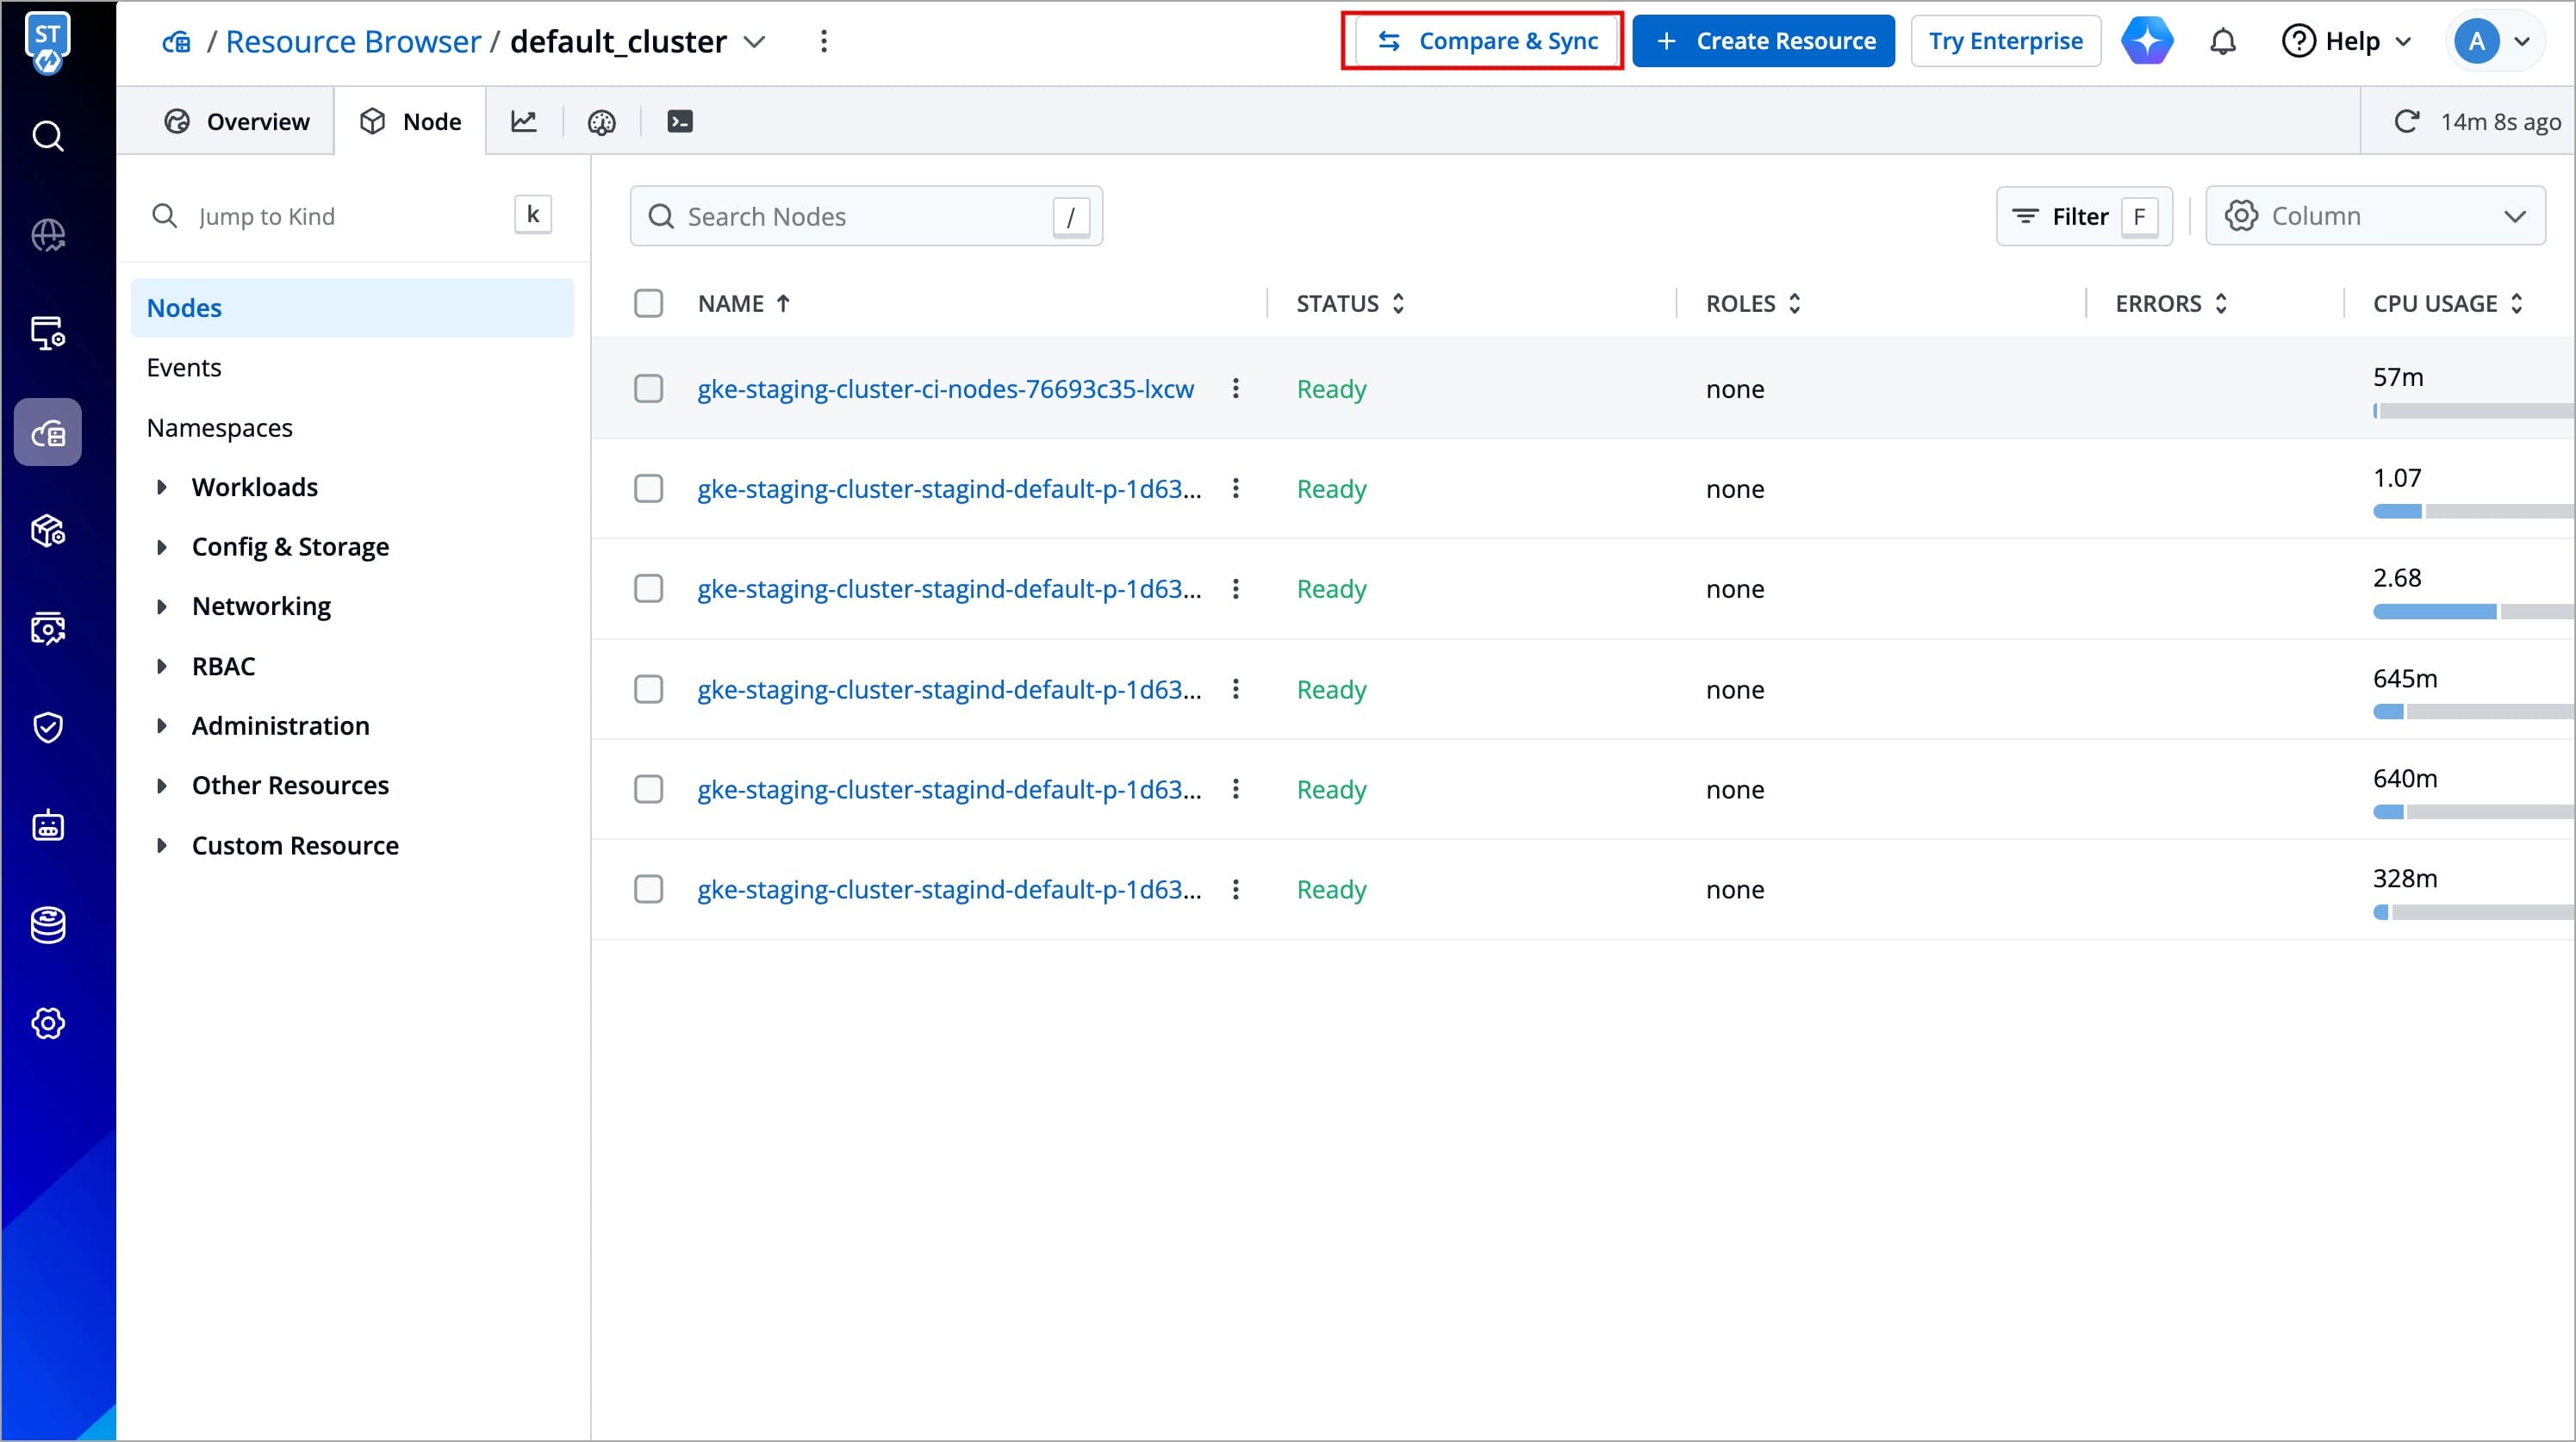Expand the Workloads tree group

tap(162, 487)
